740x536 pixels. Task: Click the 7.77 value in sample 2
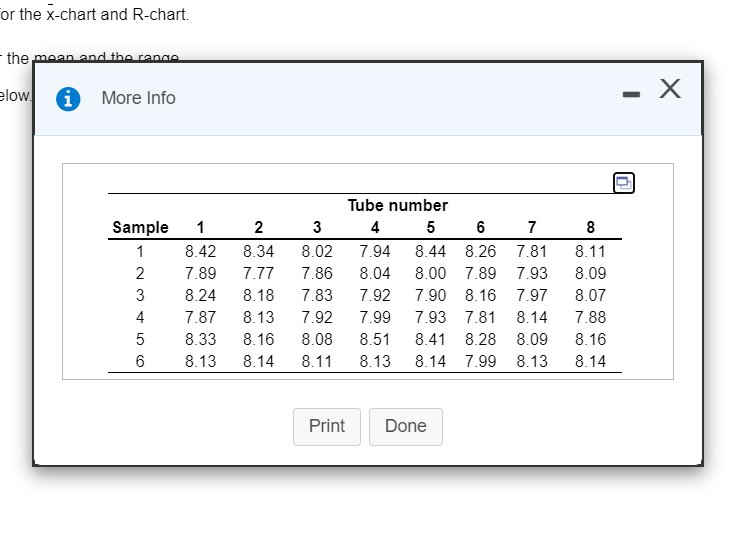pyautogui.click(x=259, y=273)
